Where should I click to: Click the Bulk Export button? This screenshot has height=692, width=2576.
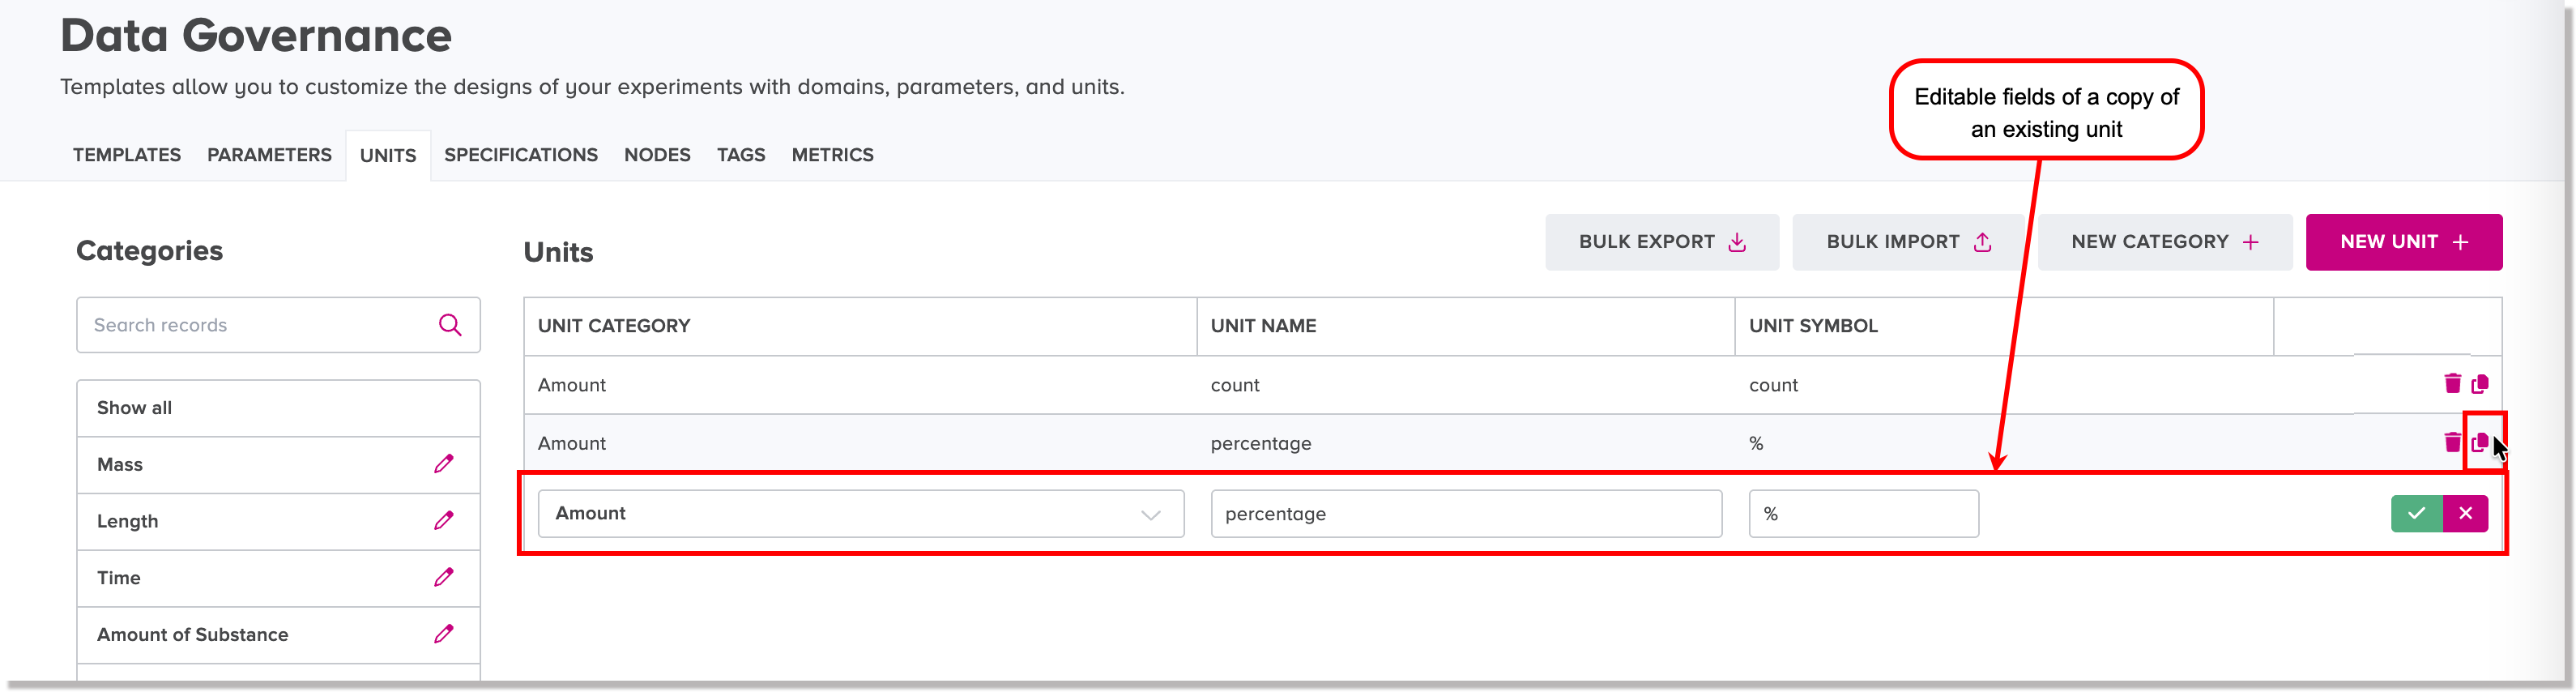[1662, 242]
